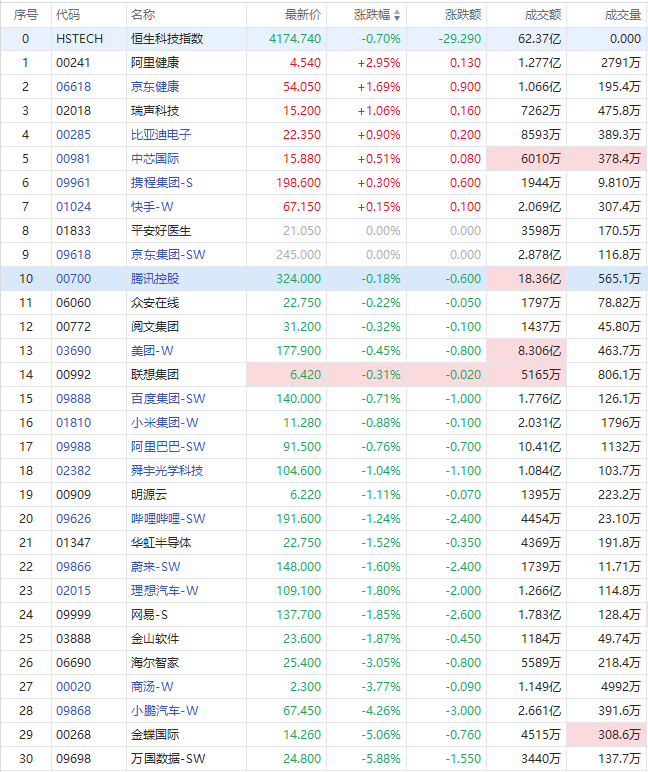This screenshot has width=648, height=772.
Task: Open the 中芯国际 link
Action: click(x=155, y=159)
